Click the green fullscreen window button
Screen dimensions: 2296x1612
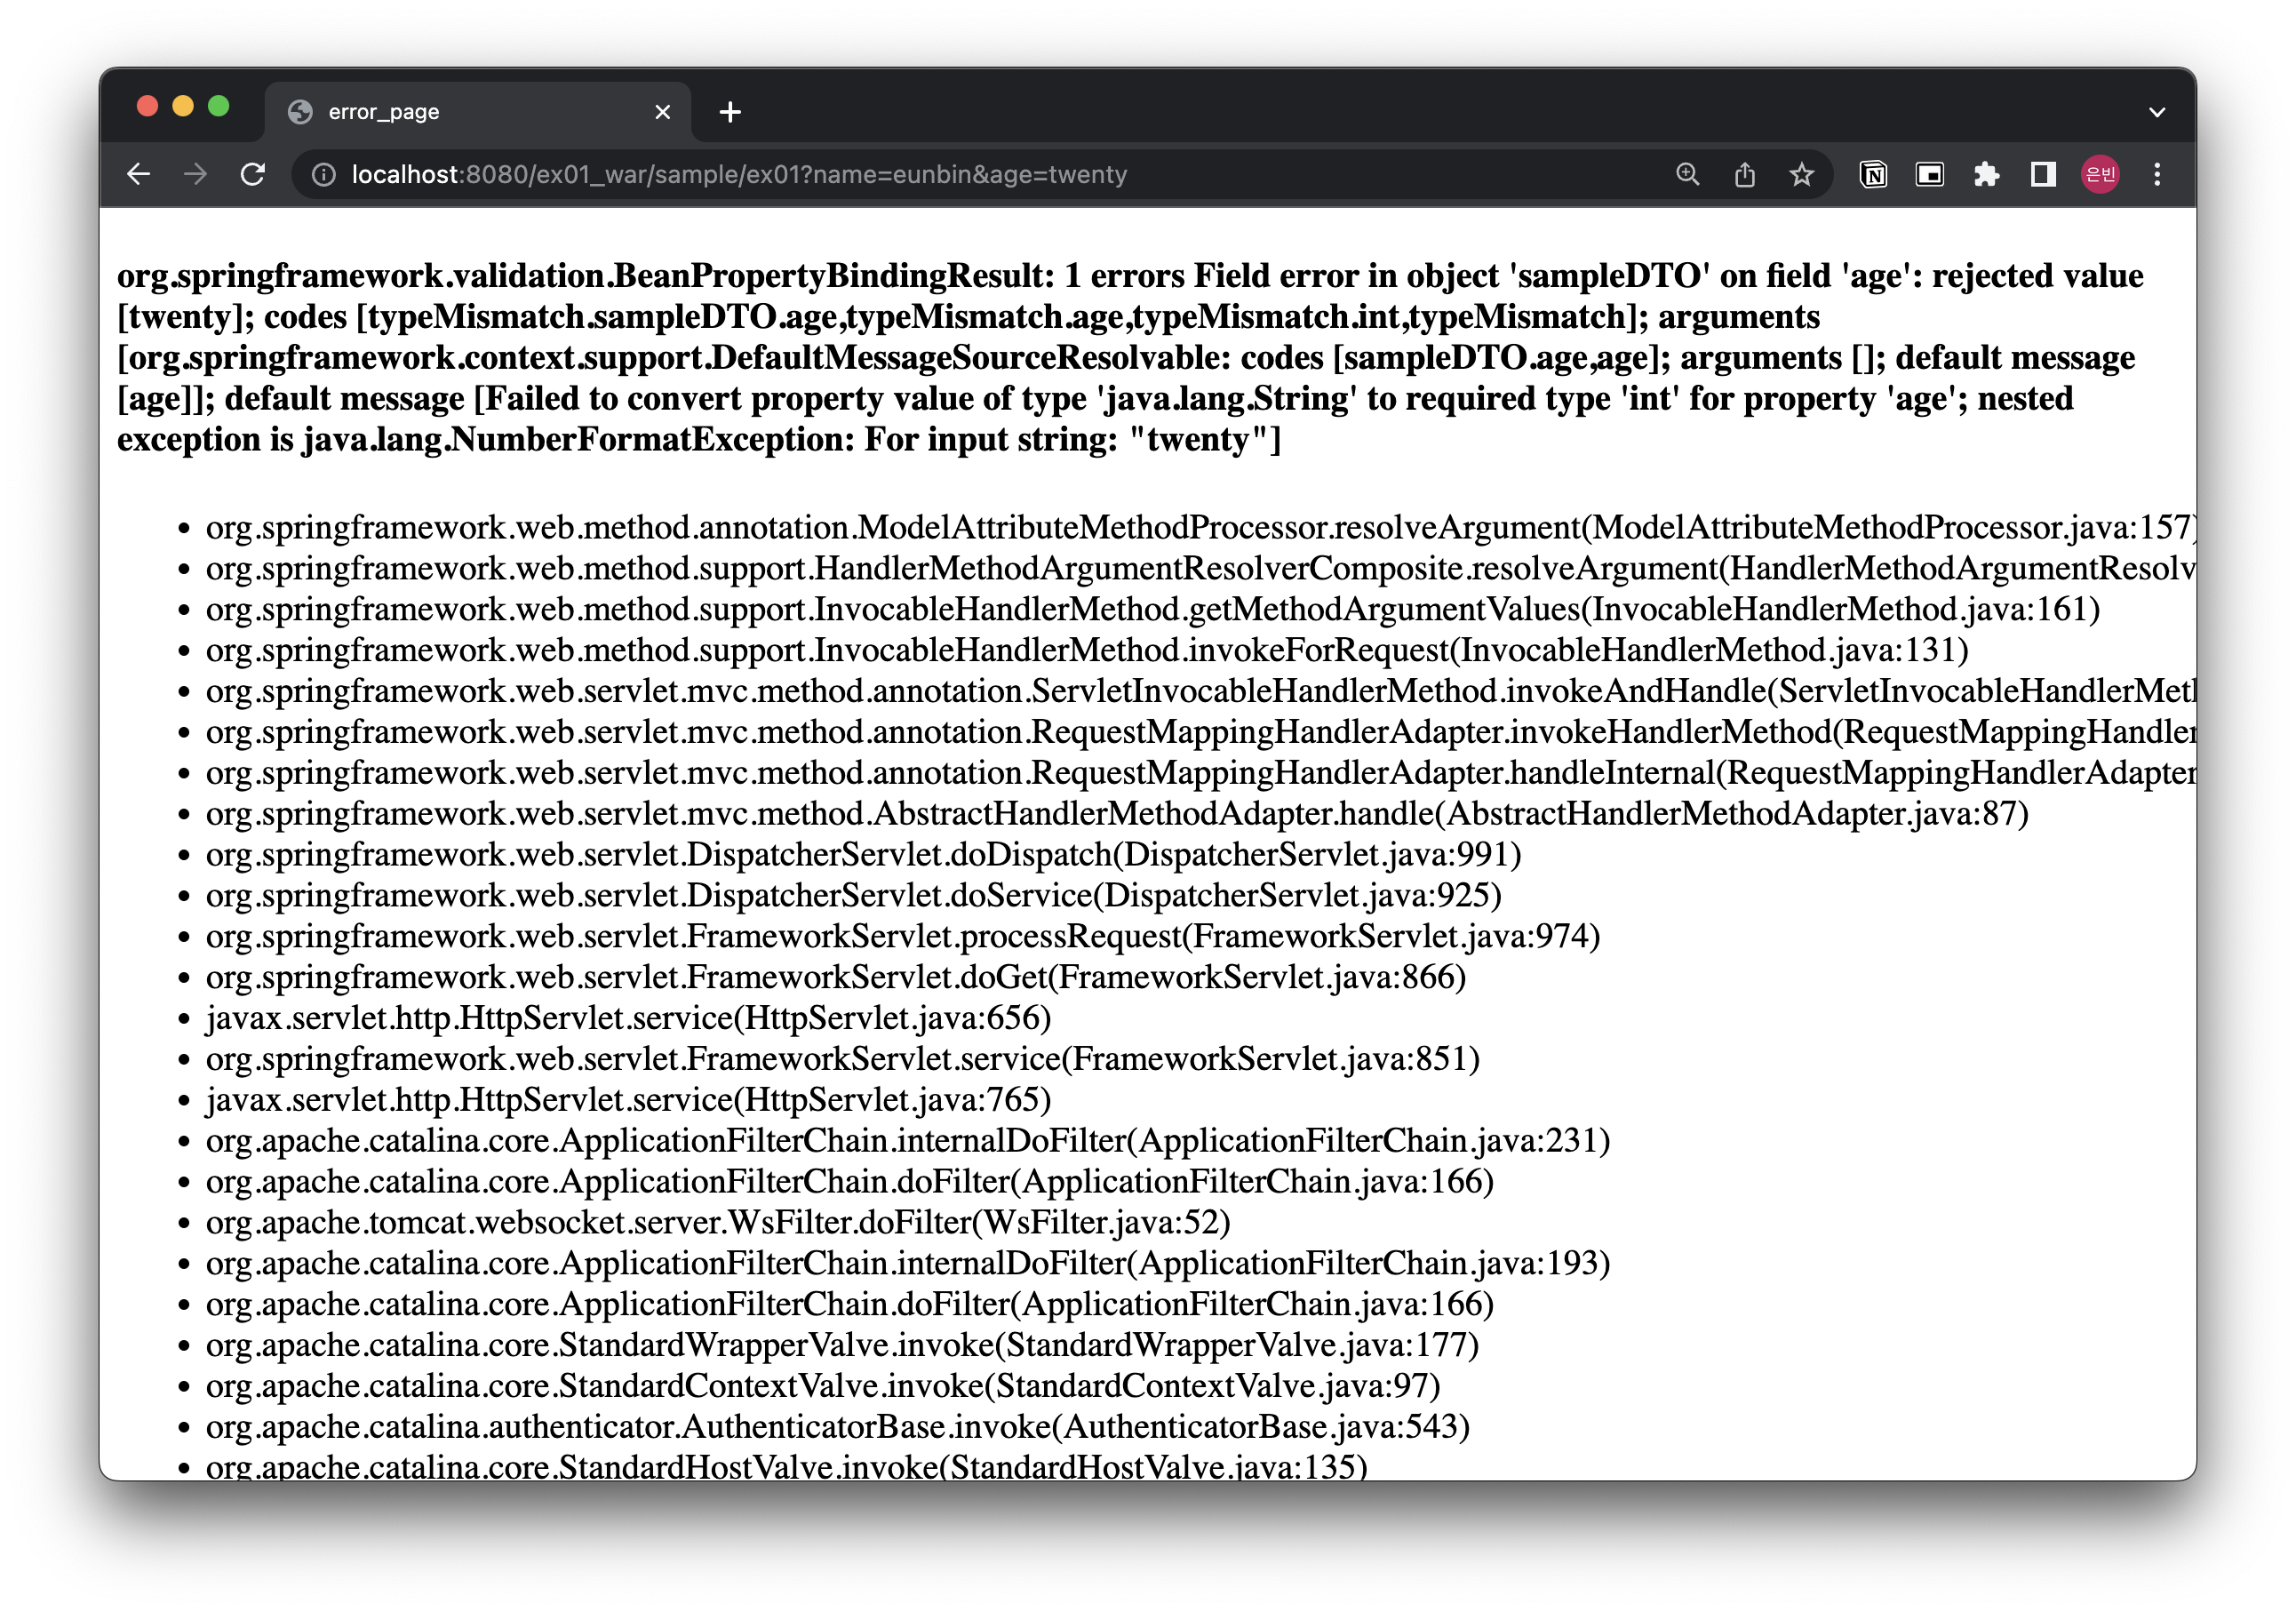tap(219, 106)
